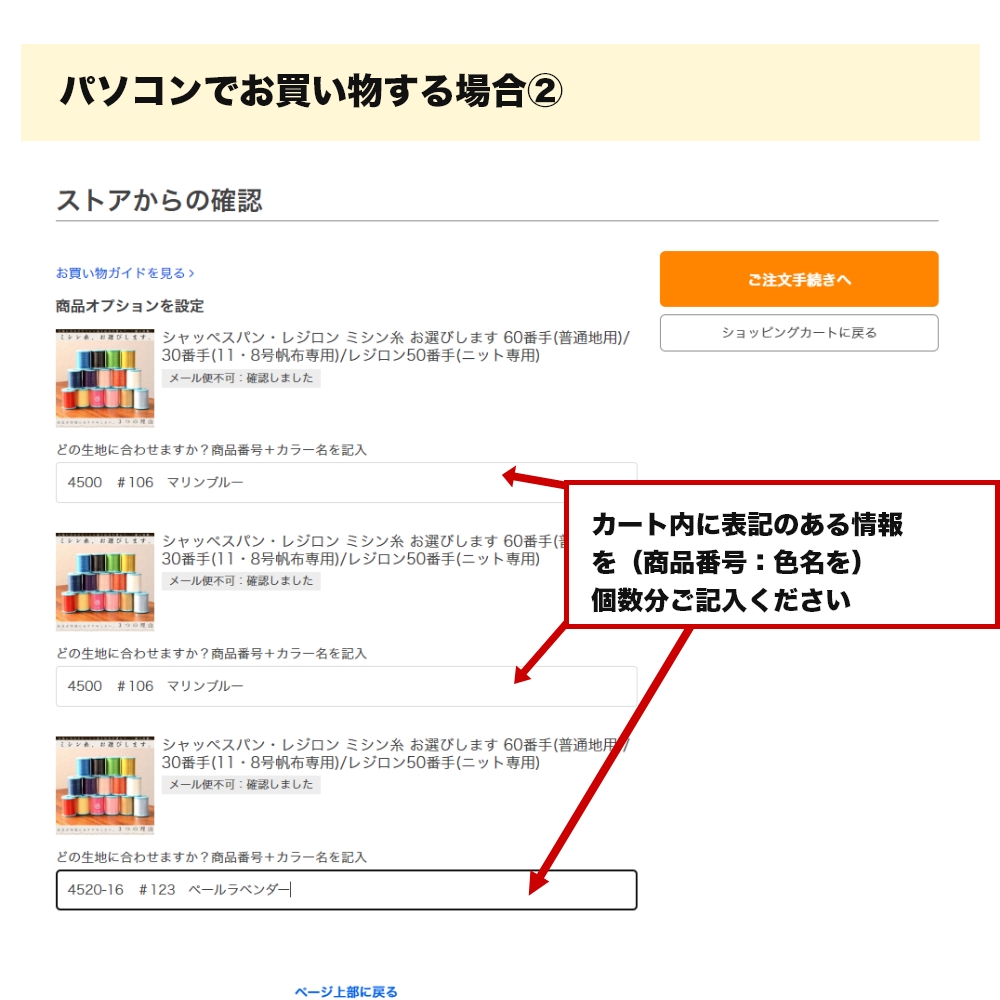Viewport: 1000px width, 1000px height.
Task: Open the お買い物ガイドを見る link
Action: click(125, 273)
